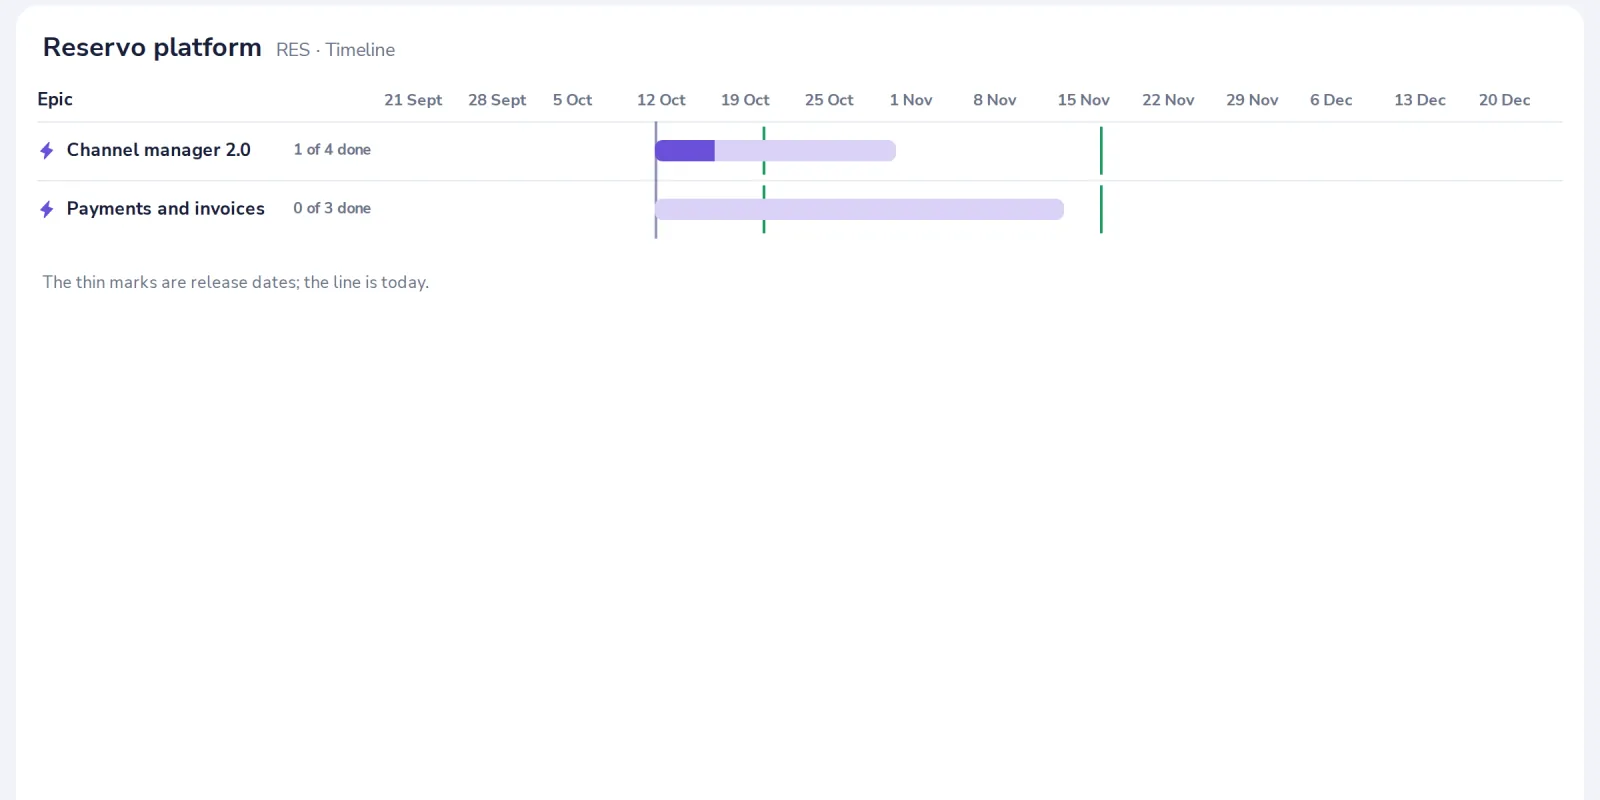
Task: Click the 'RES · Timeline' subtitle
Action: 335,50
